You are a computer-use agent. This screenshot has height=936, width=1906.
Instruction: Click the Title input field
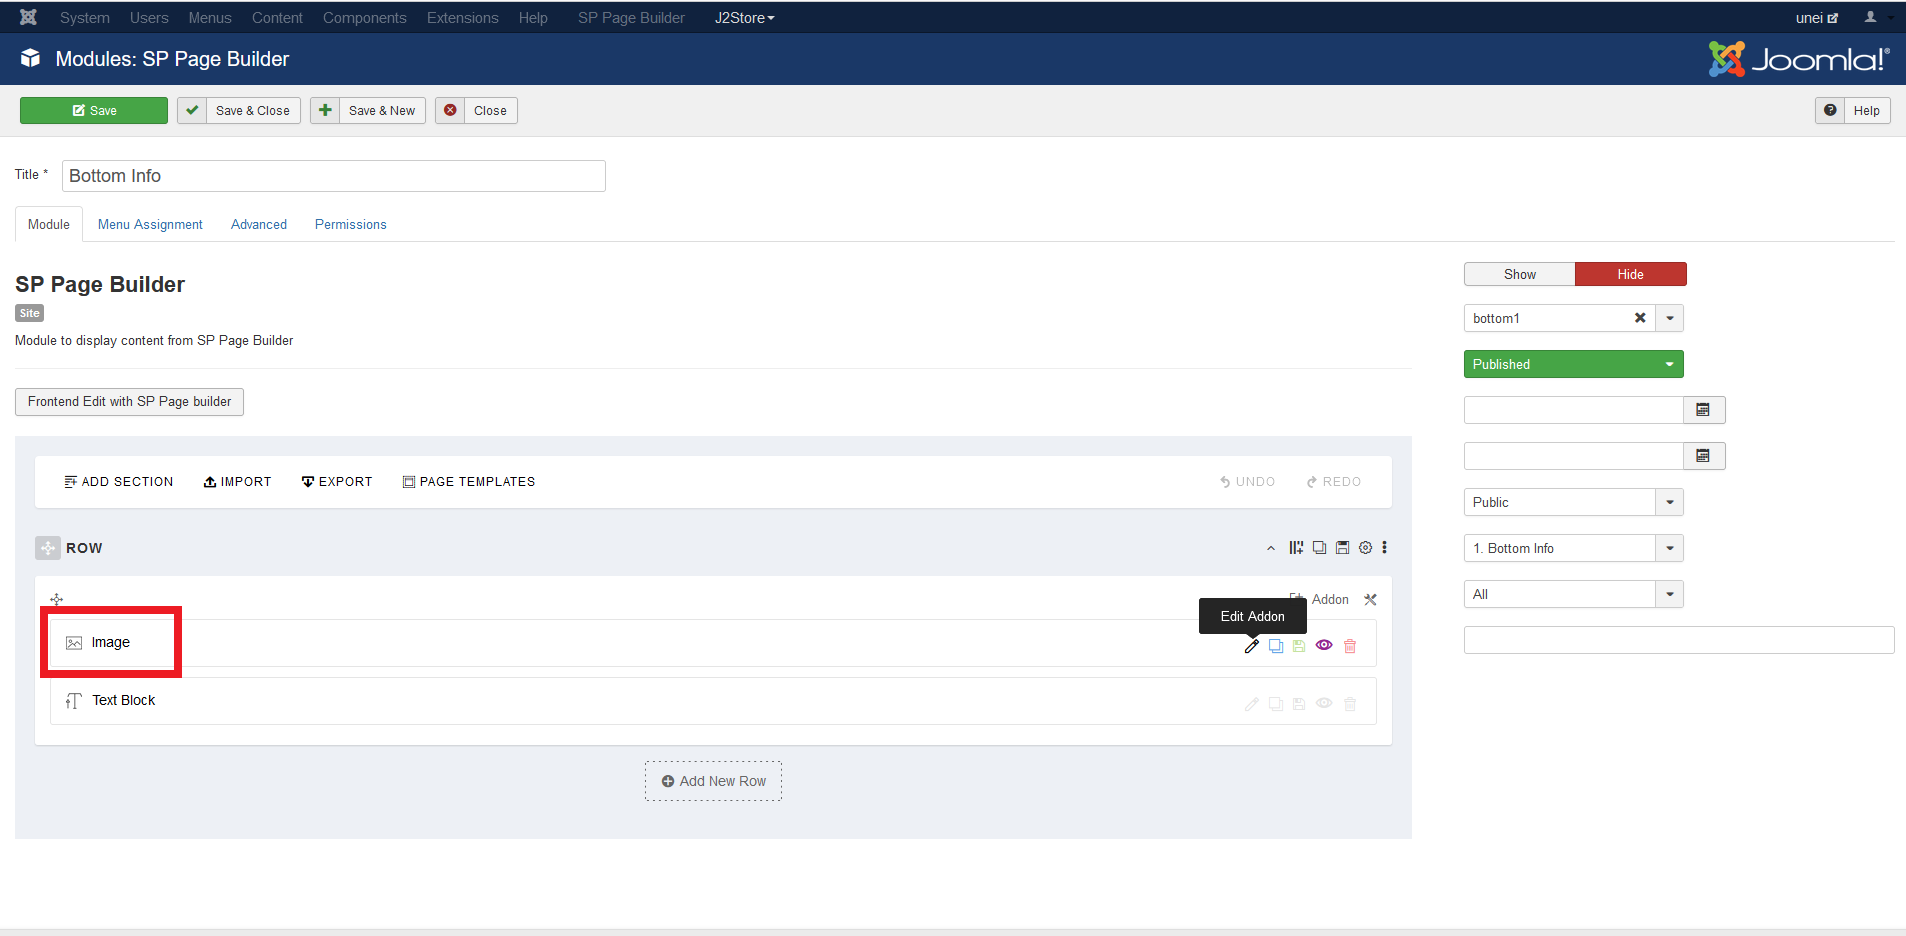pos(333,176)
